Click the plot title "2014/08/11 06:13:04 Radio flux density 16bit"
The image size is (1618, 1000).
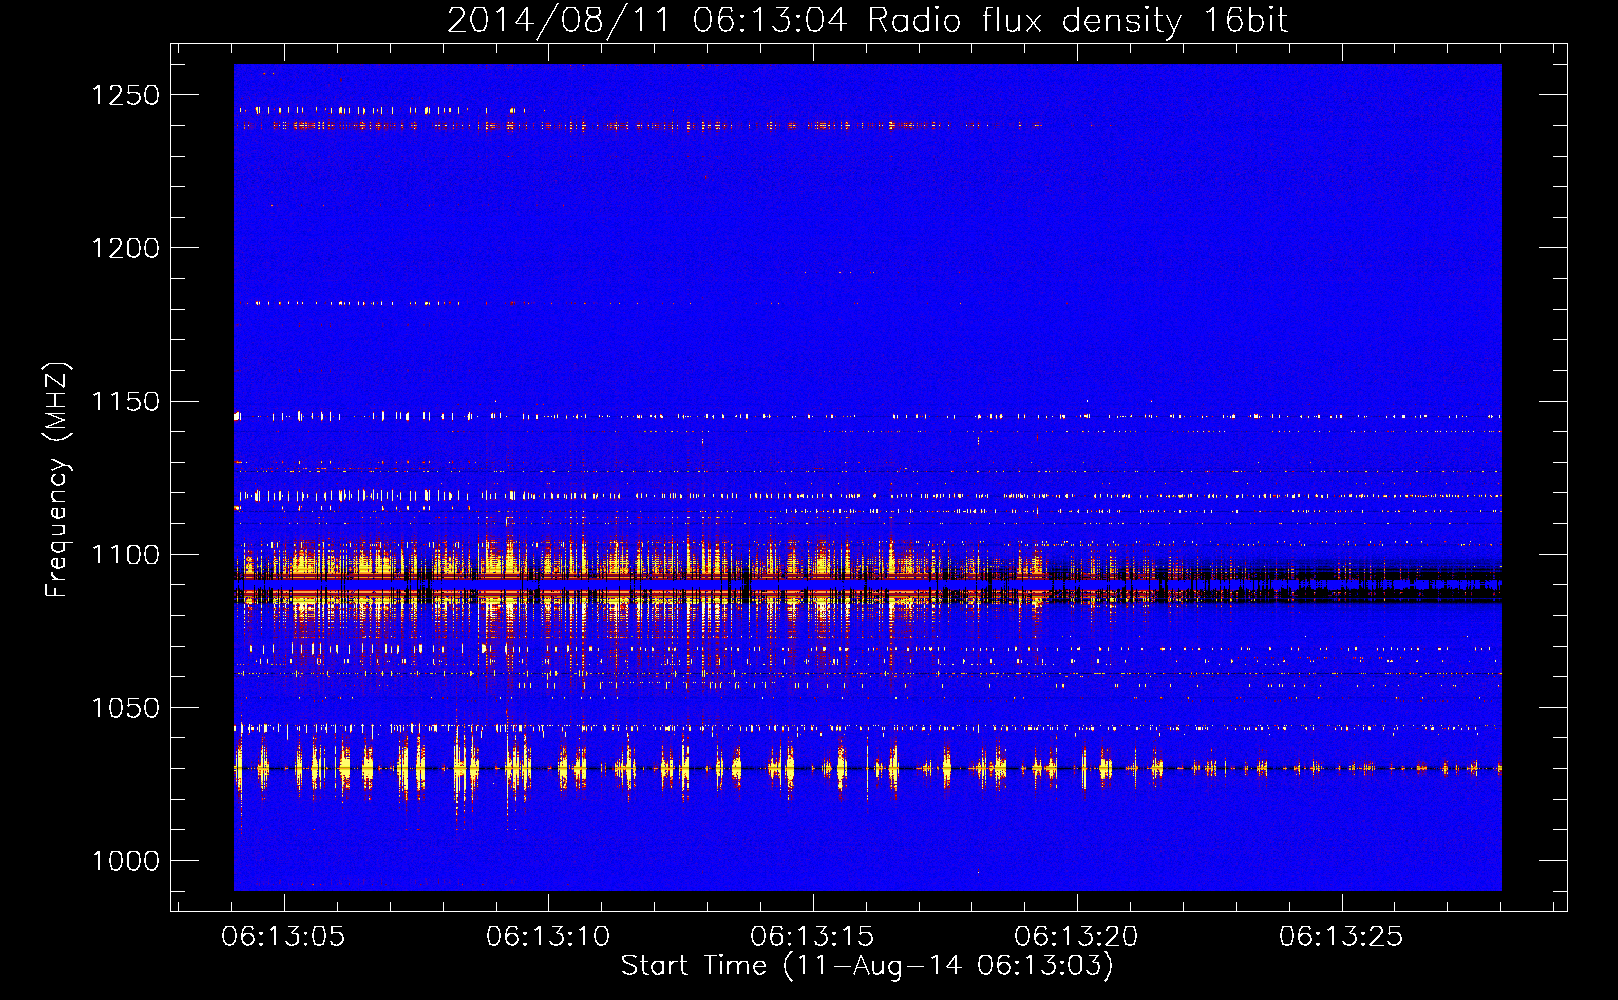click(867, 20)
